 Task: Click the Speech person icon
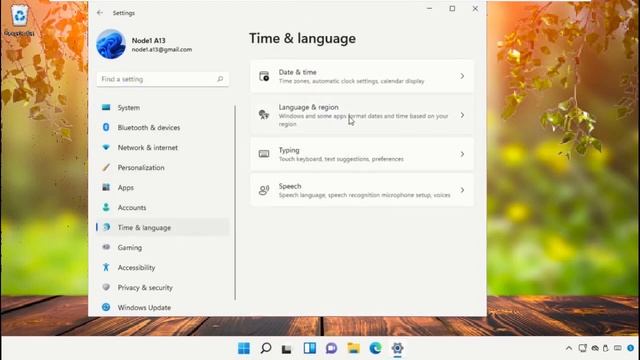pos(264,190)
